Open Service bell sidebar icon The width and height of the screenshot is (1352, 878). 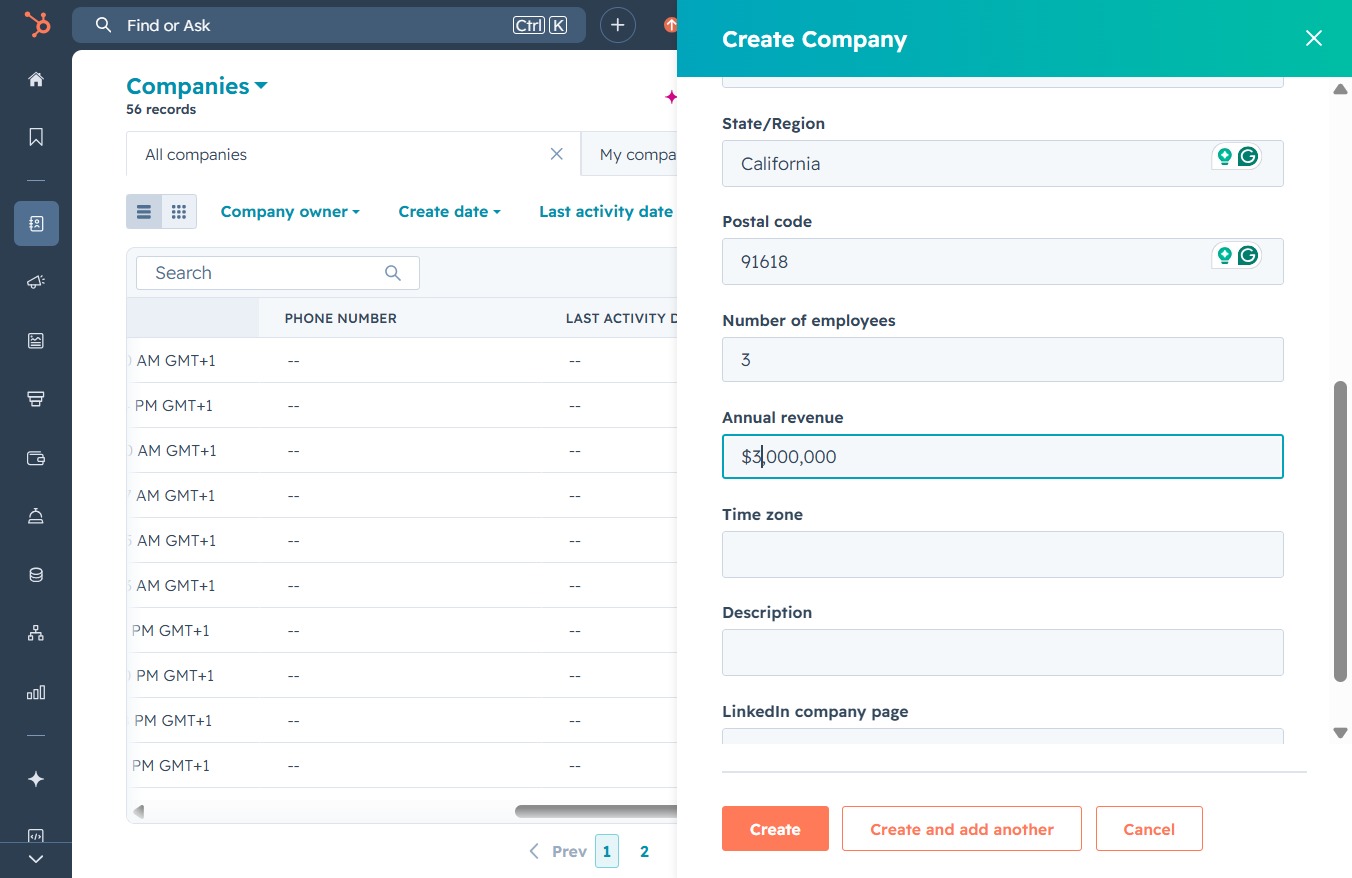36,516
